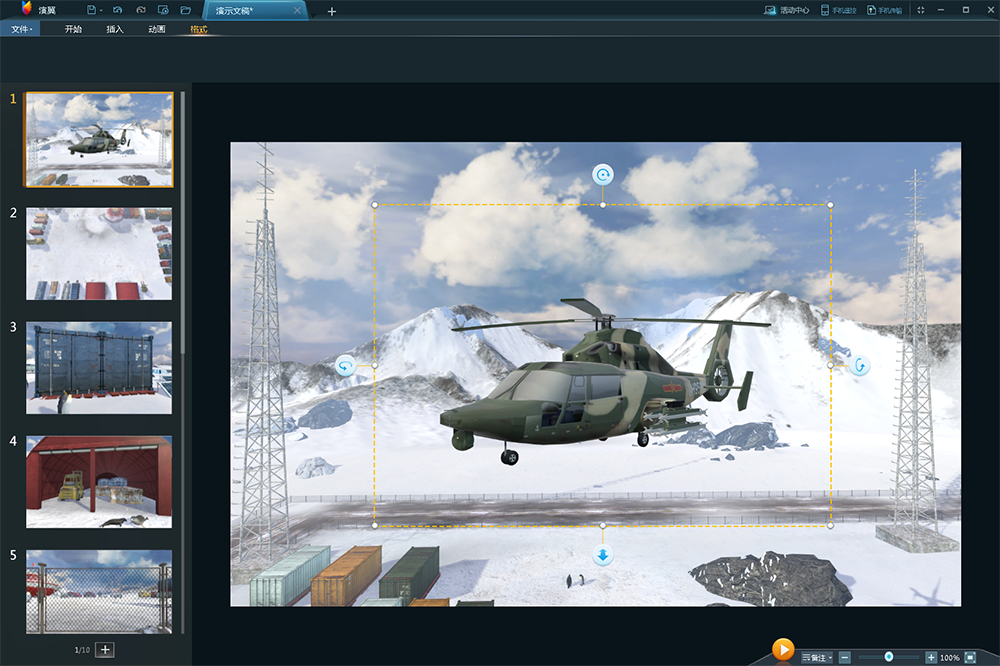
Task: Click the blue down arrow below selection
Action: [x=602, y=555]
